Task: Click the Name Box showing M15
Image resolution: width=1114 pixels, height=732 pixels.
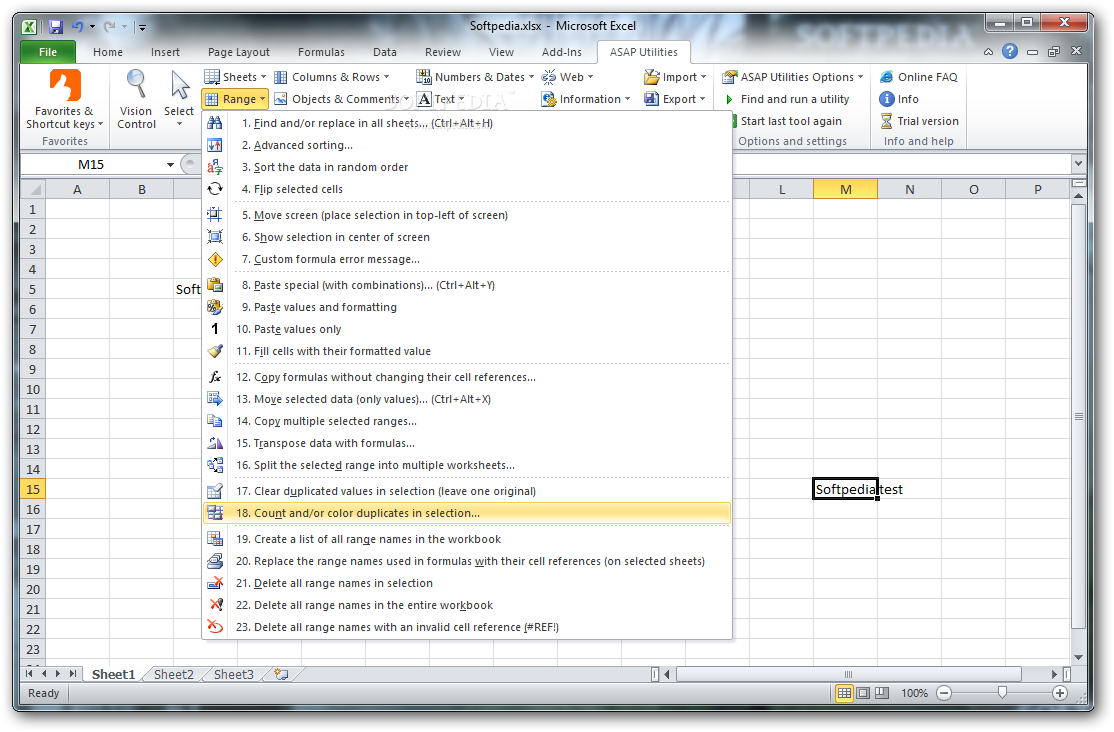Action: point(91,165)
